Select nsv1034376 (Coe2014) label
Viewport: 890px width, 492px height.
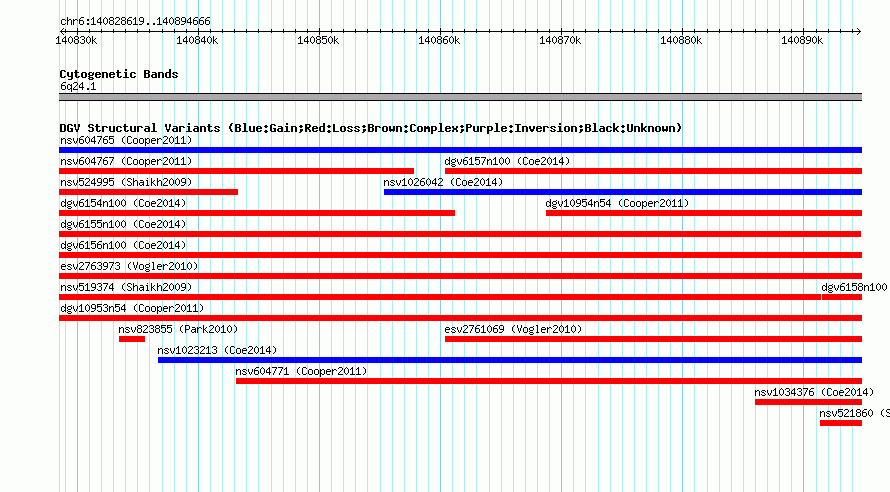[x=814, y=392]
